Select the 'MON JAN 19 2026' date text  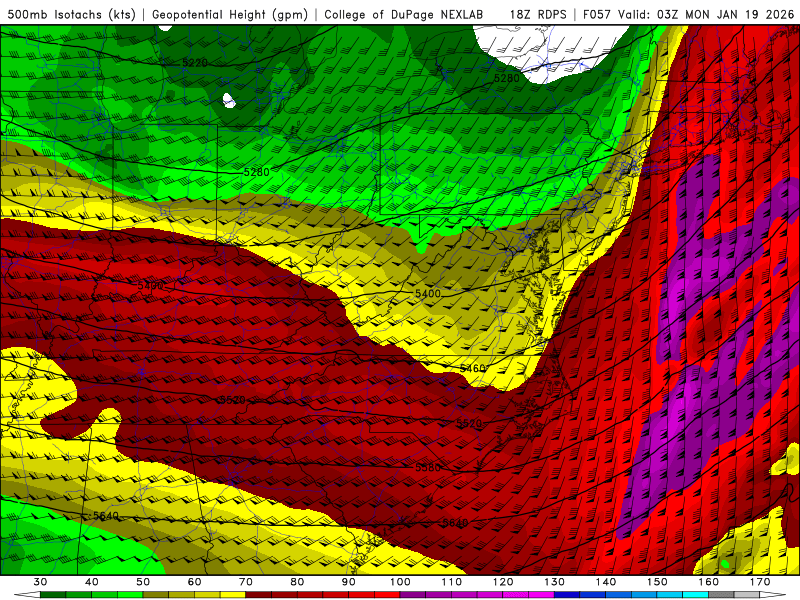pyautogui.click(x=739, y=15)
